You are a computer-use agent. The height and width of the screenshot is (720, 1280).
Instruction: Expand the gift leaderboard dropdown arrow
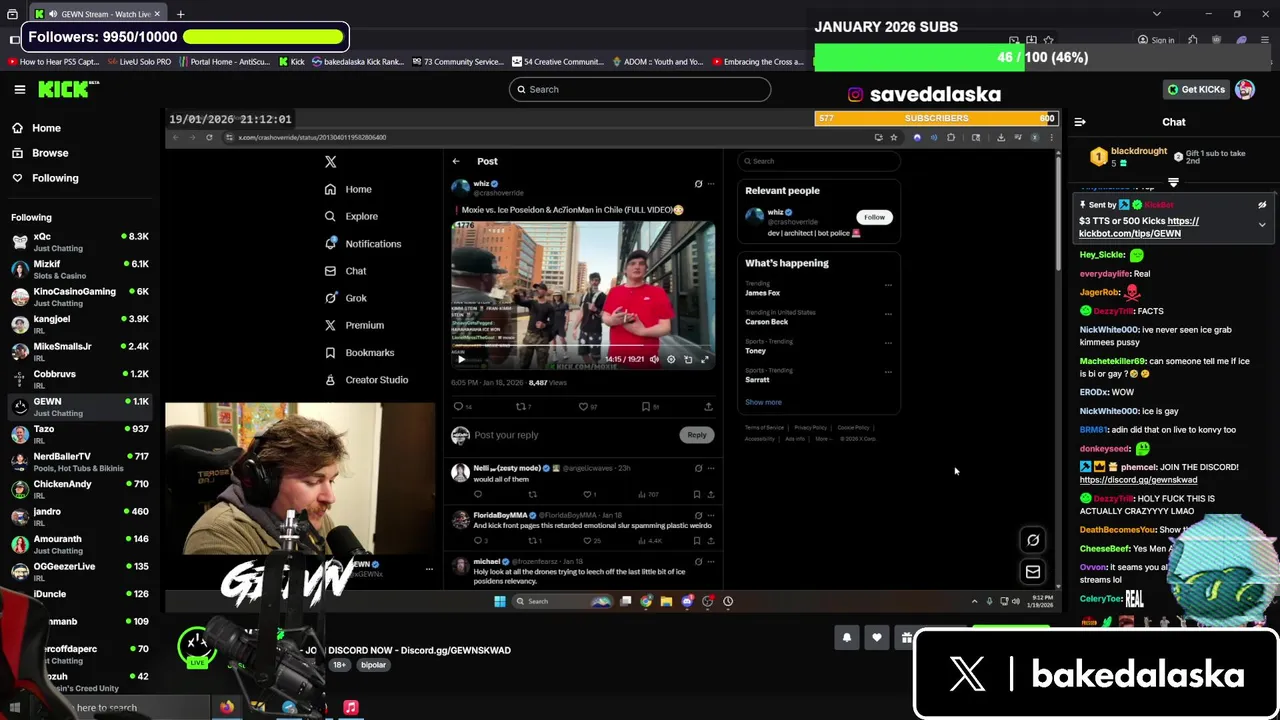coord(1173,183)
